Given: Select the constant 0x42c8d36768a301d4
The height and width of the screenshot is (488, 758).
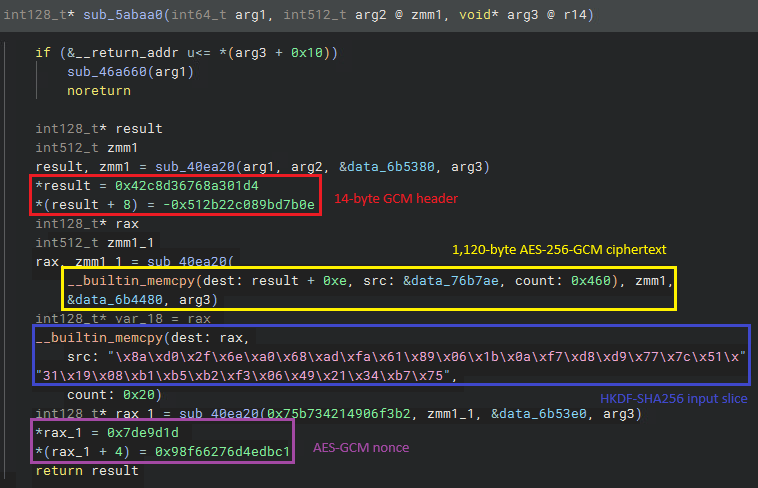Looking at the screenshot, I should pos(187,185).
